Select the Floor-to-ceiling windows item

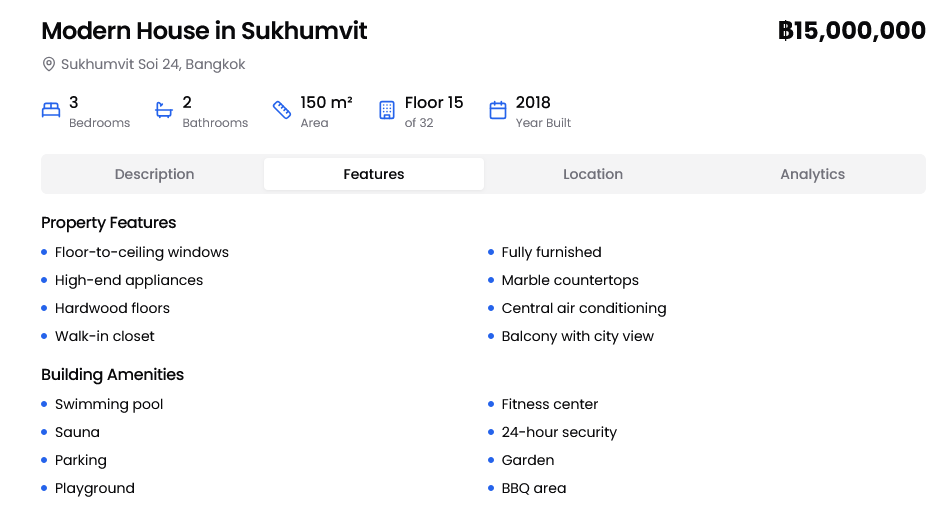(142, 253)
